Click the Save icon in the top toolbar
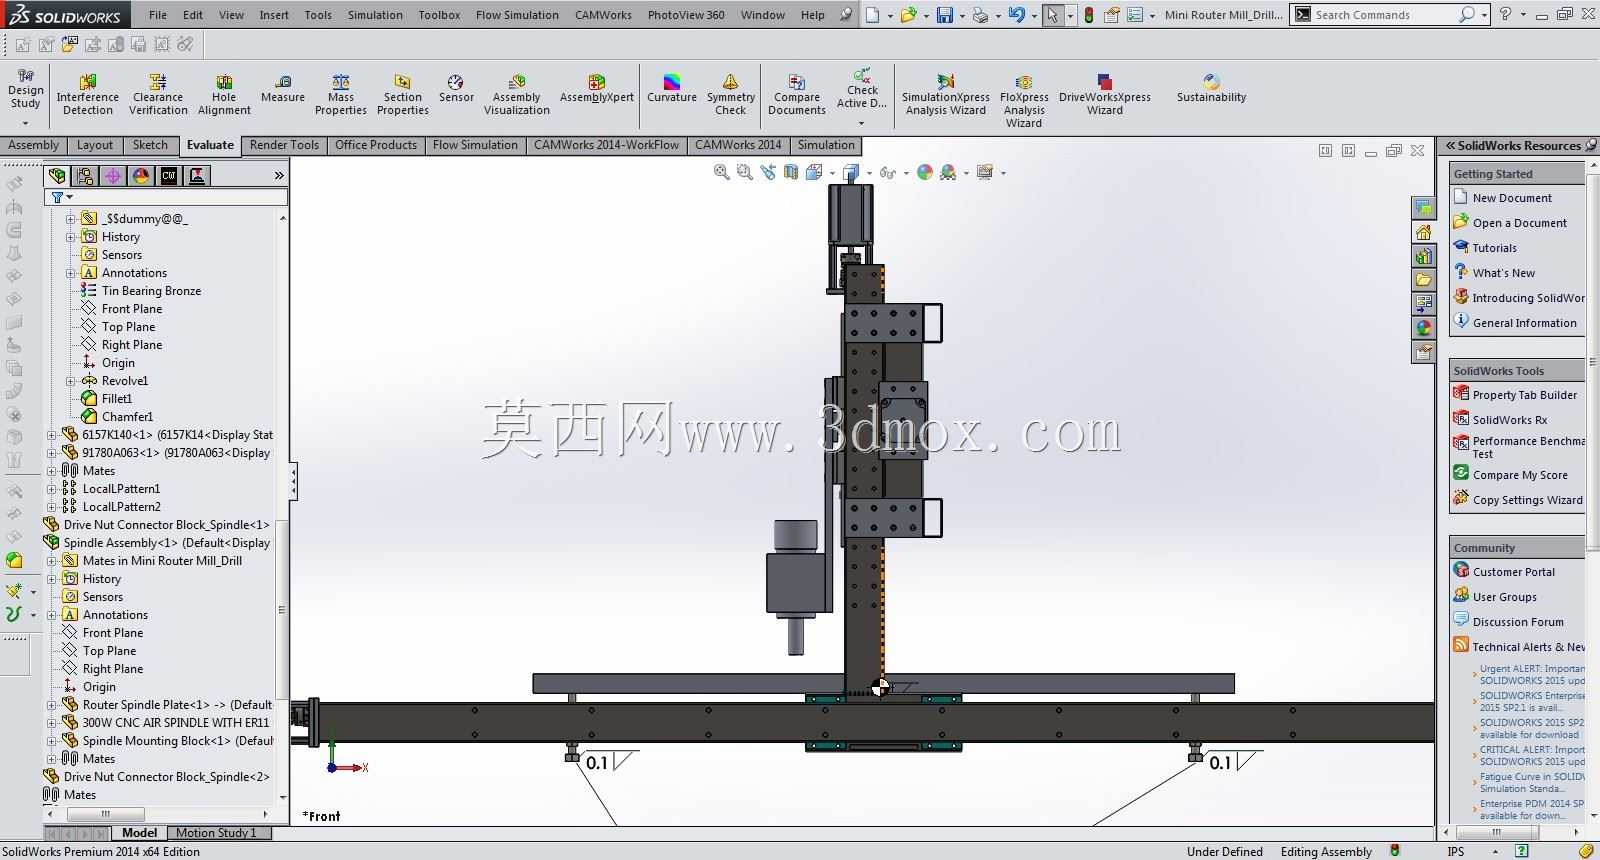 [x=945, y=15]
